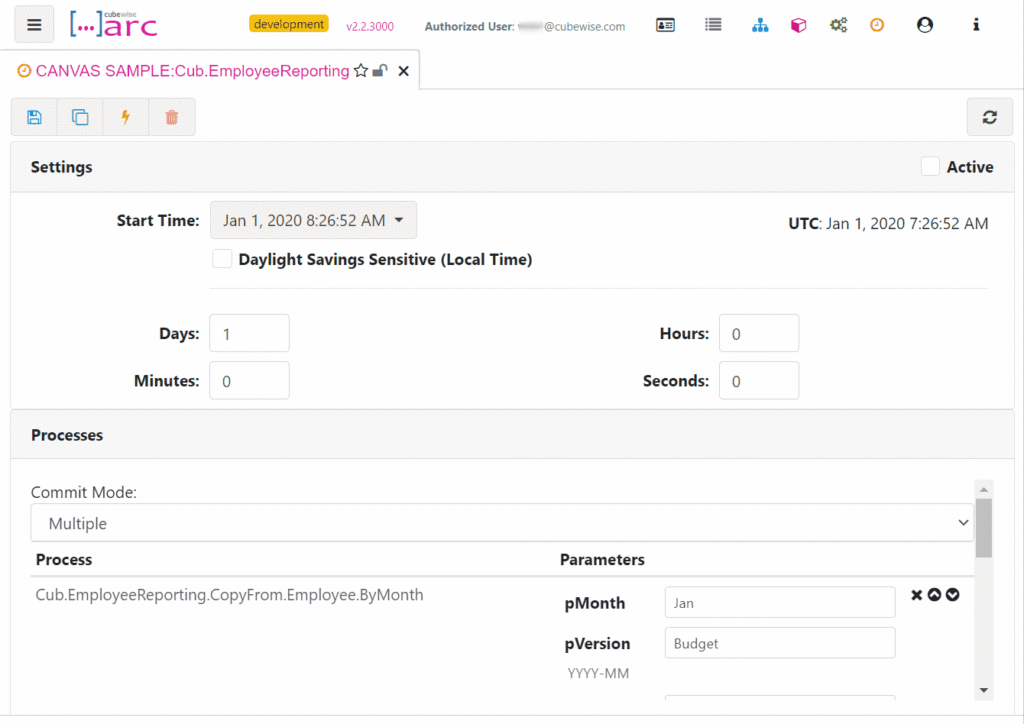Open processes gears icon in header
The width and height of the screenshot is (1024, 724).
tap(839, 25)
